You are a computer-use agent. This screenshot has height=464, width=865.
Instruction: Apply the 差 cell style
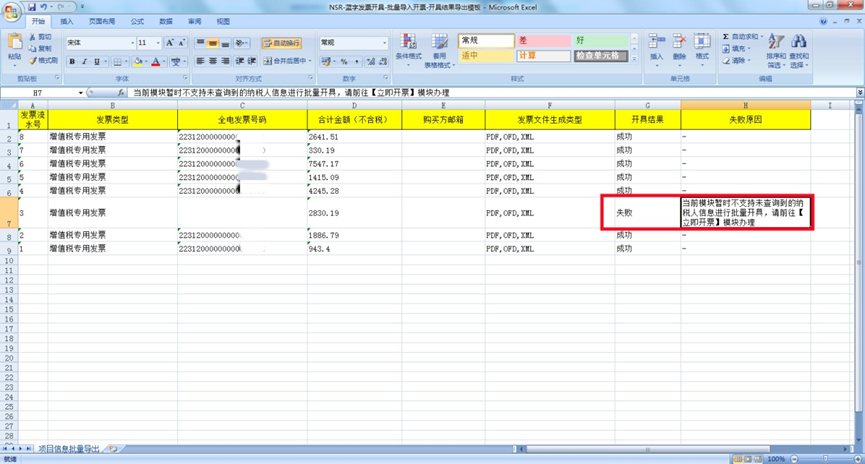(543, 40)
